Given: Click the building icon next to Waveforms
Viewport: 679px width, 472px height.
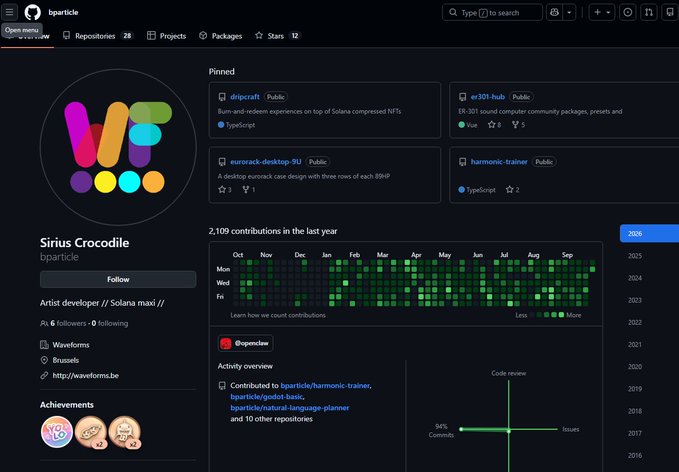Looking at the screenshot, I should (44, 345).
